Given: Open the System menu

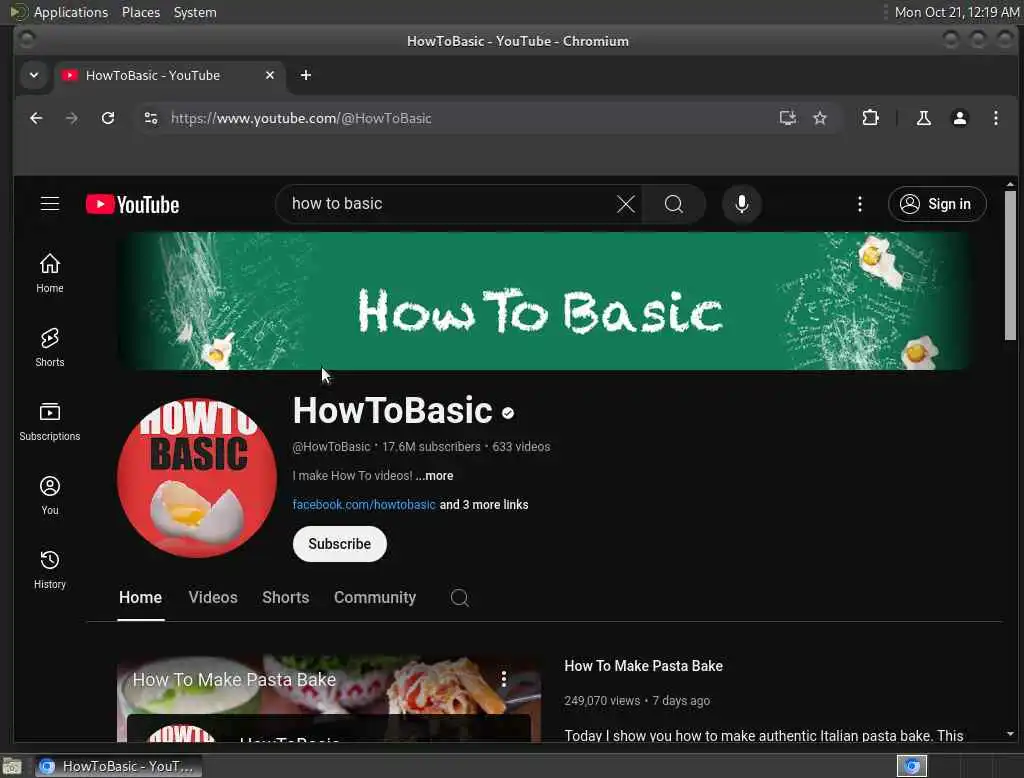Looking at the screenshot, I should (x=195, y=12).
